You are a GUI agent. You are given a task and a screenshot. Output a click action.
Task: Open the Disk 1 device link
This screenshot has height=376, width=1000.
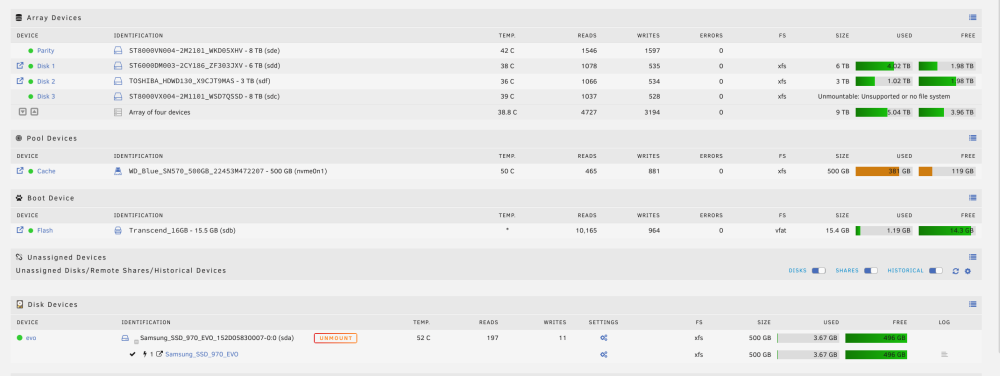pos(46,66)
